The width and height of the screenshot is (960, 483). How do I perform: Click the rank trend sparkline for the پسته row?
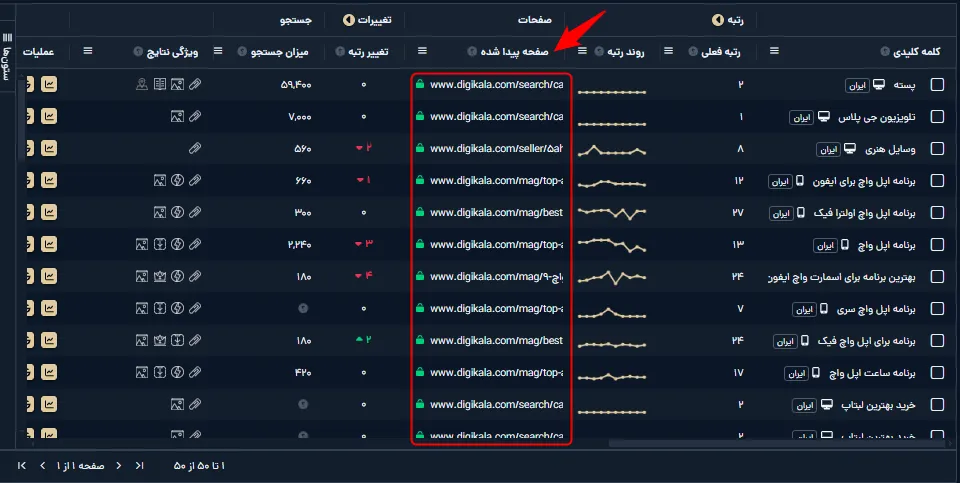click(612, 91)
